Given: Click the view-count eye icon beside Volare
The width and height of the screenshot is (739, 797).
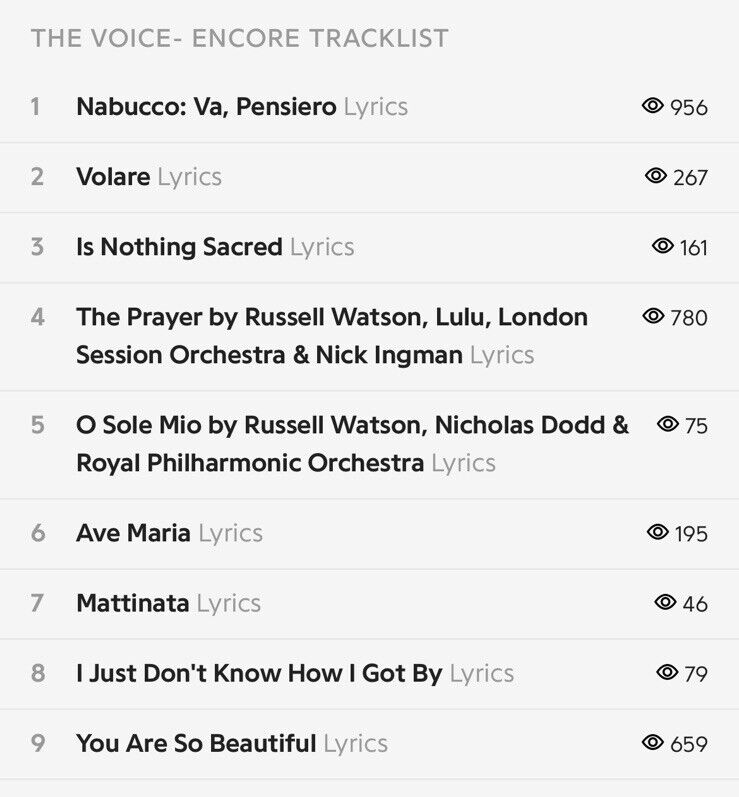Looking at the screenshot, I should [x=656, y=176].
